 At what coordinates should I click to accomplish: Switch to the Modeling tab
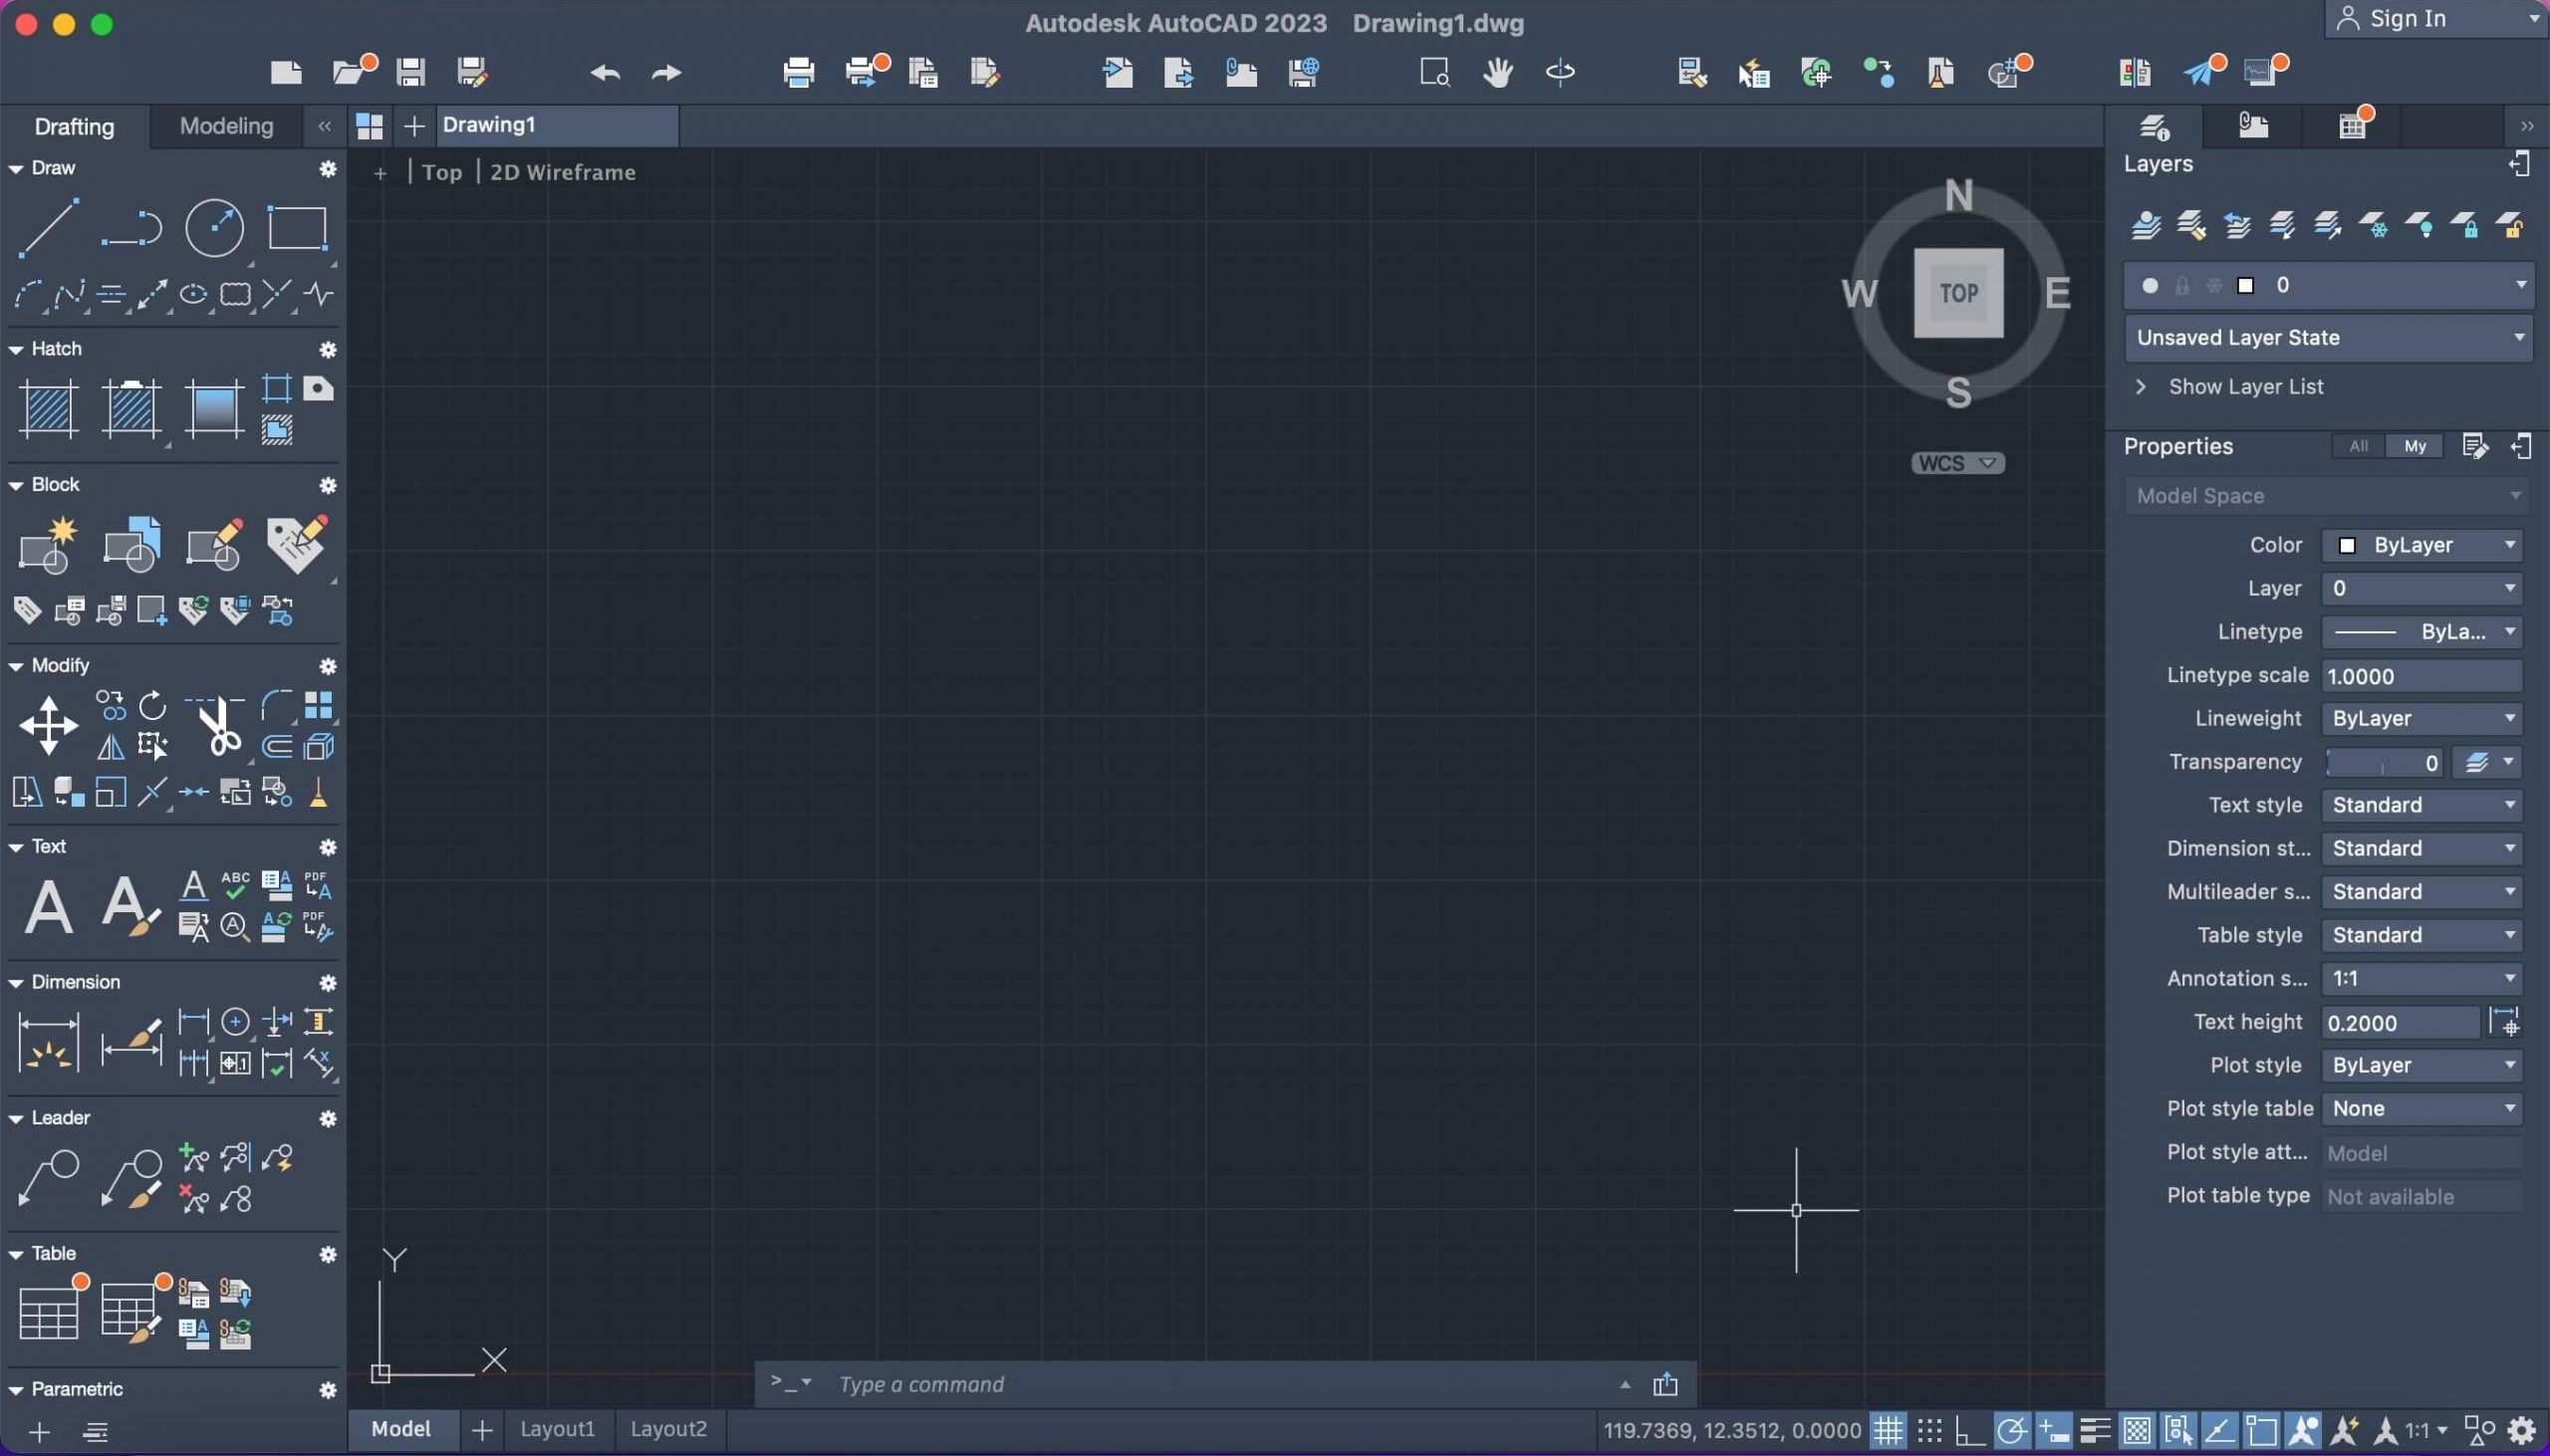click(226, 124)
